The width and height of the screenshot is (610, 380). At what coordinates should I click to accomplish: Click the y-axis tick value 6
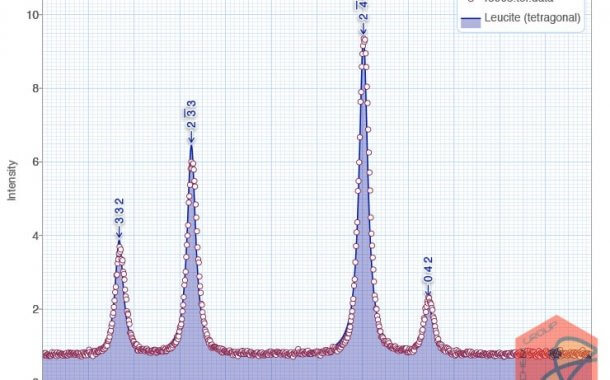pyautogui.click(x=35, y=162)
